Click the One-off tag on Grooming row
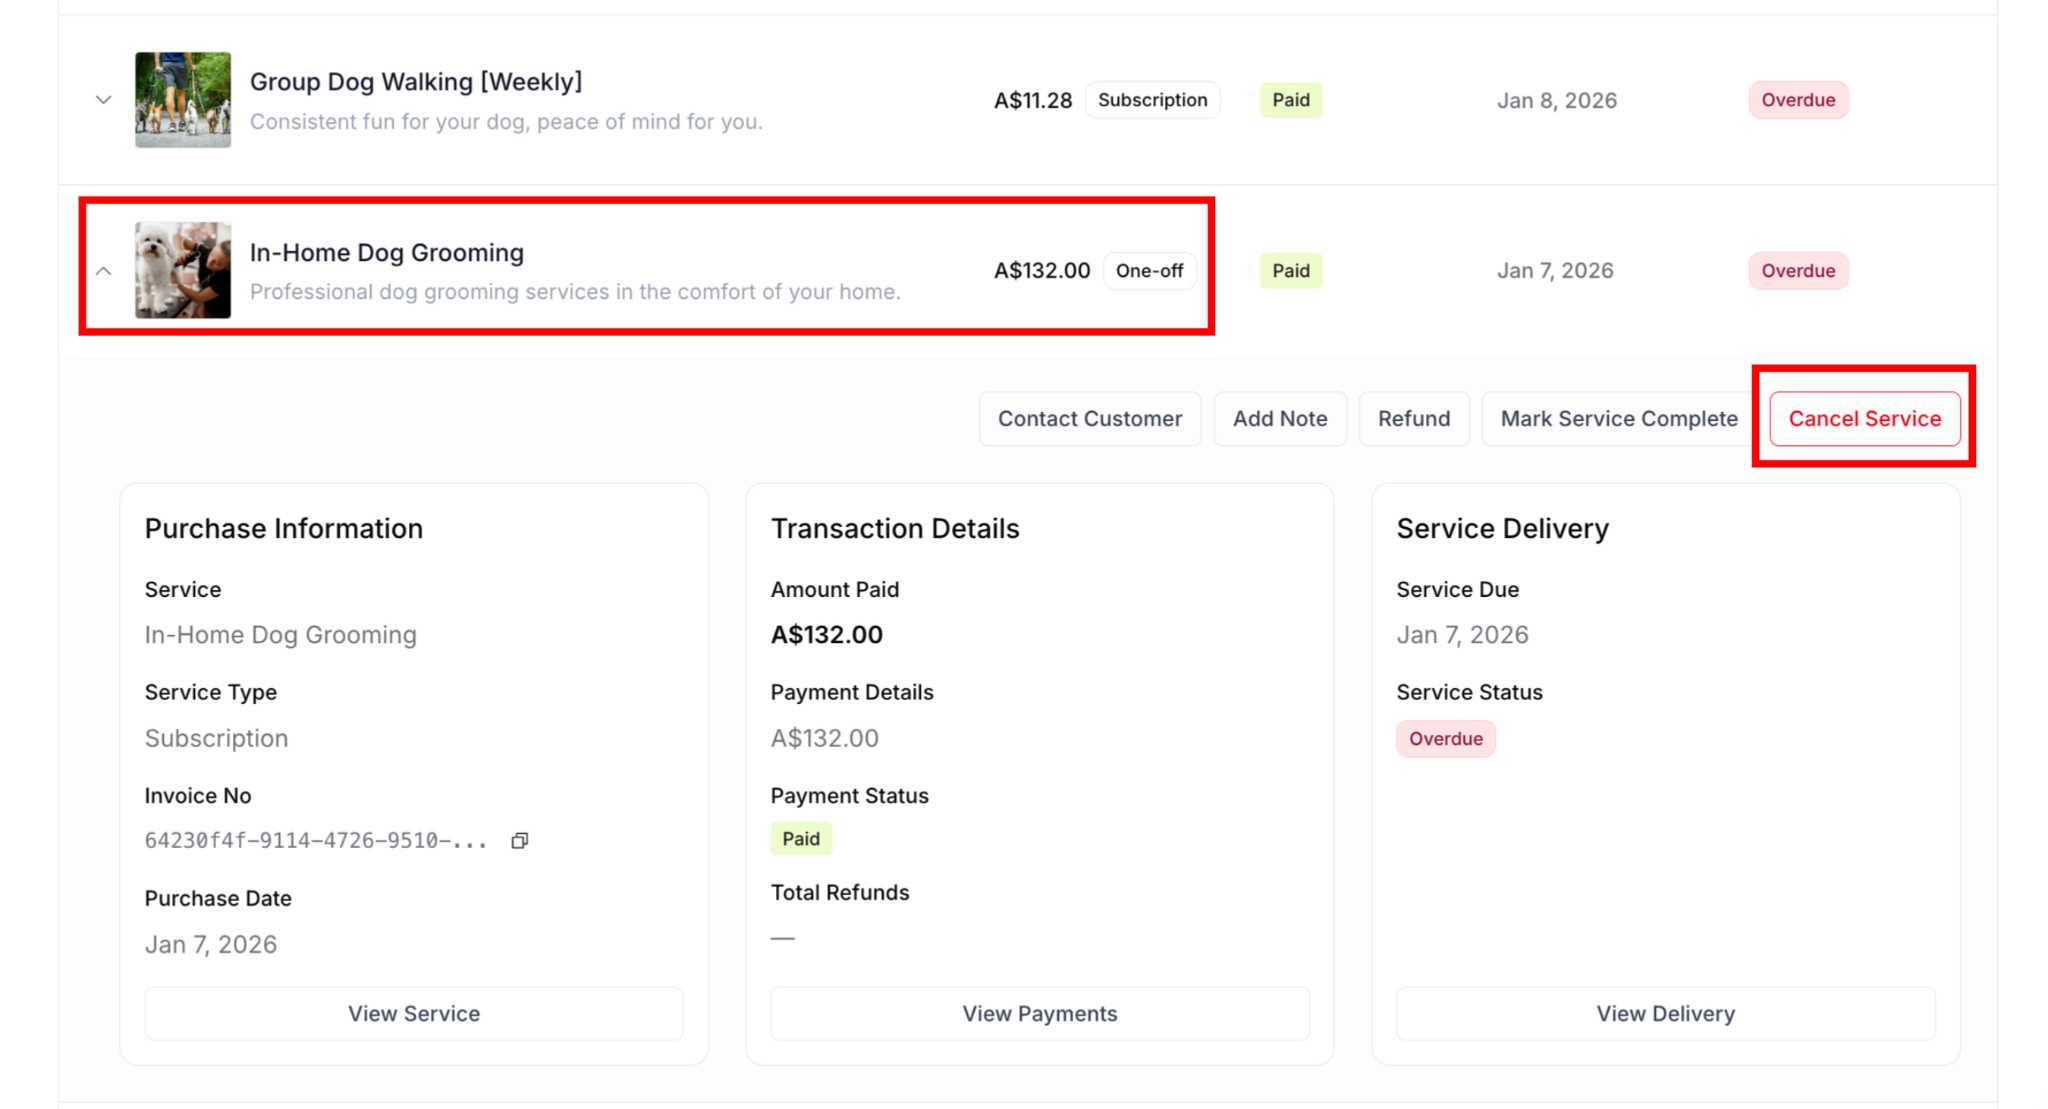This screenshot has height=1109, width=2048. tap(1149, 271)
